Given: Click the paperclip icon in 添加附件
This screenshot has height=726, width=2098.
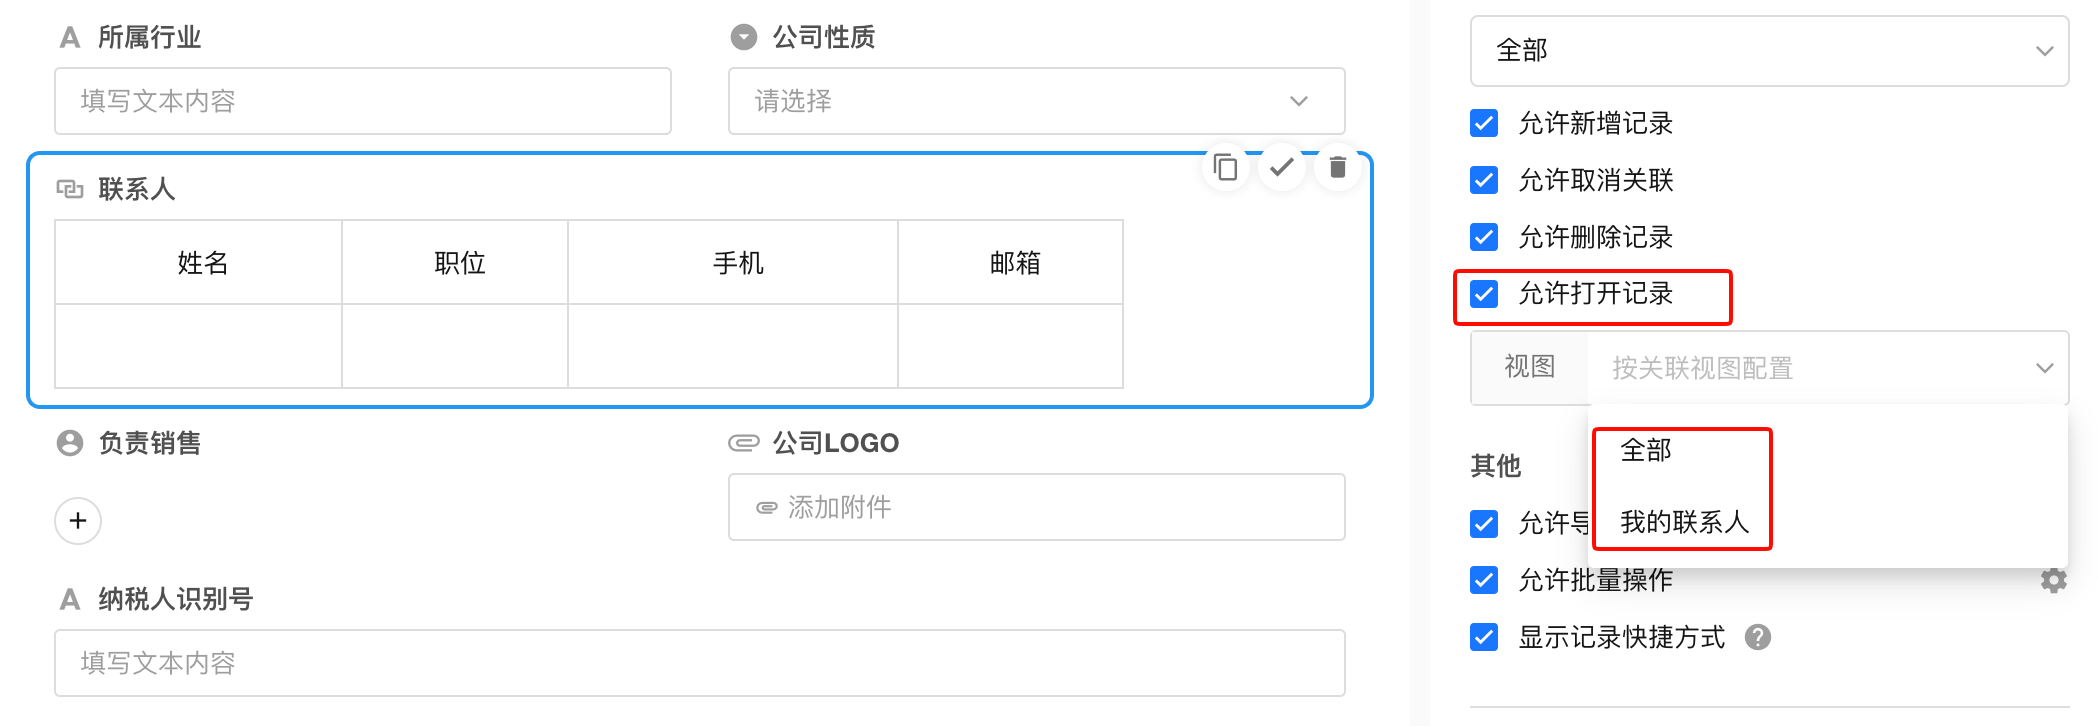Looking at the screenshot, I should click(x=767, y=508).
